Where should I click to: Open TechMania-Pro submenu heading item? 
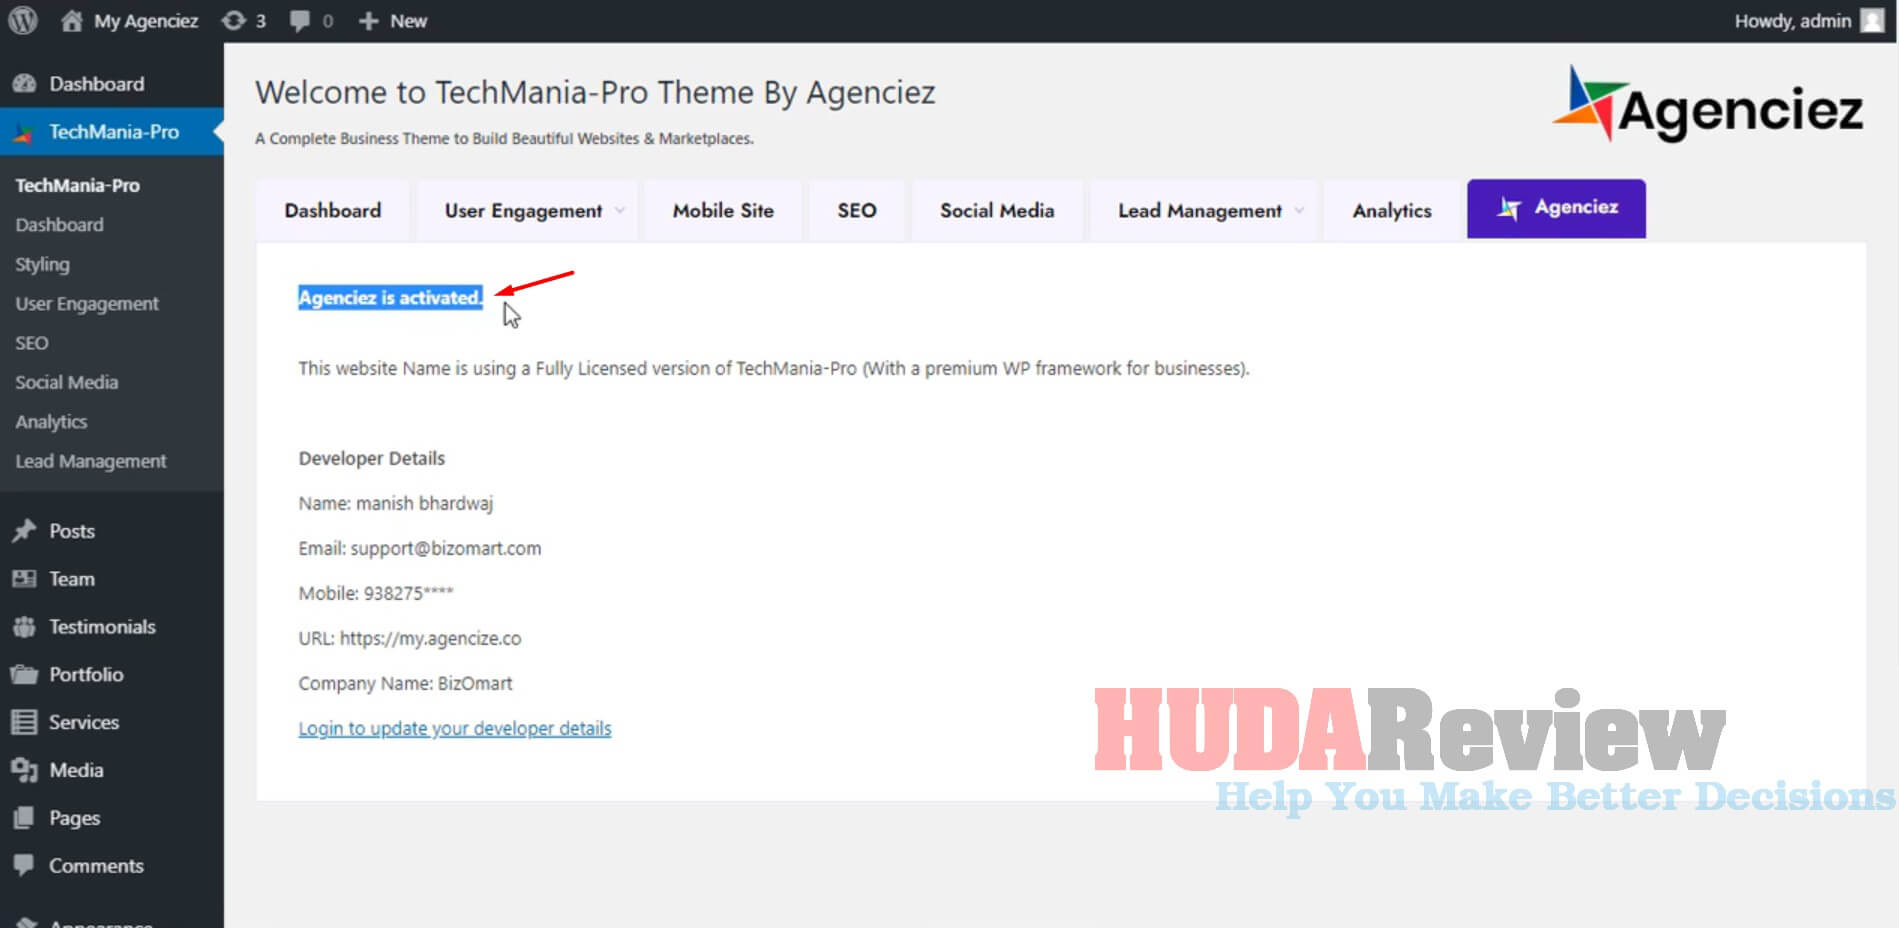click(77, 185)
